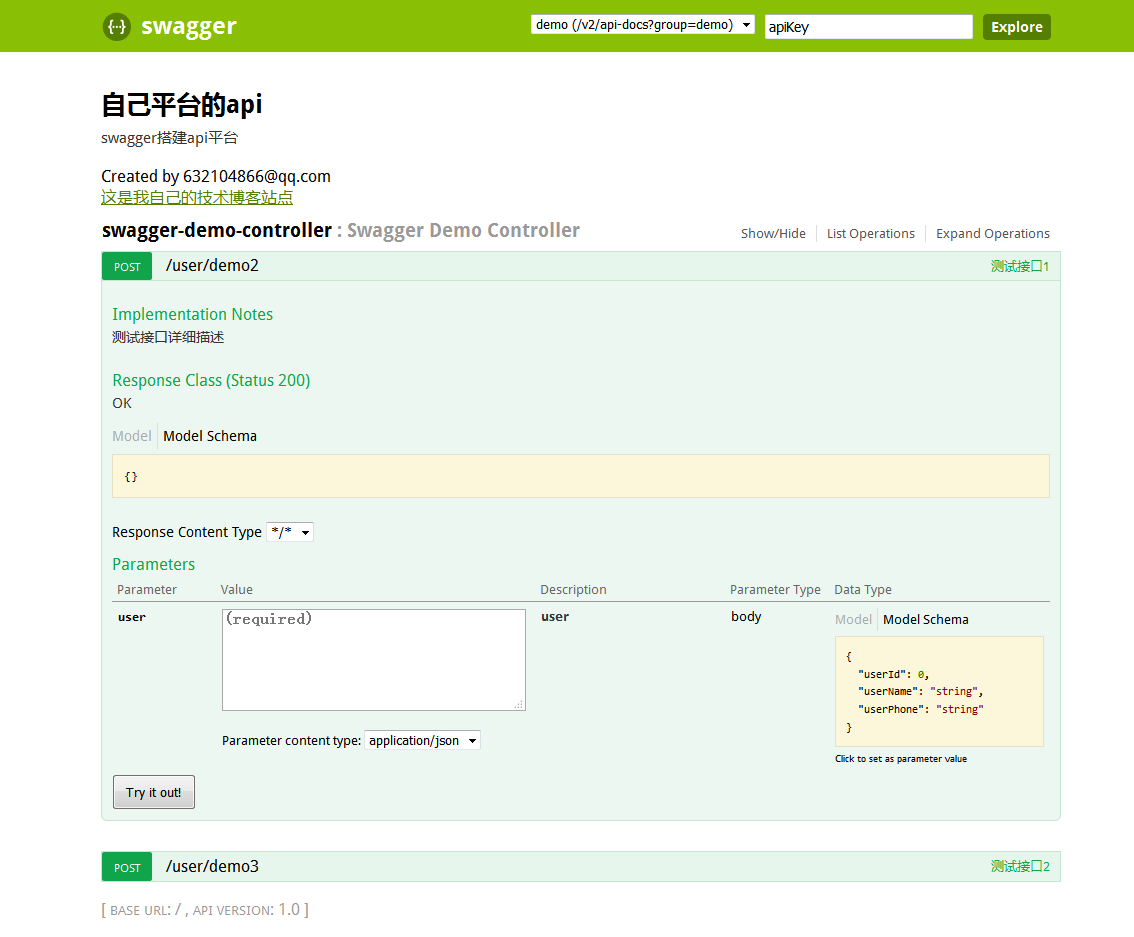This screenshot has height=937, width=1134.
Task: Click 'swagger搭建api平台' description text
Action: [169, 138]
